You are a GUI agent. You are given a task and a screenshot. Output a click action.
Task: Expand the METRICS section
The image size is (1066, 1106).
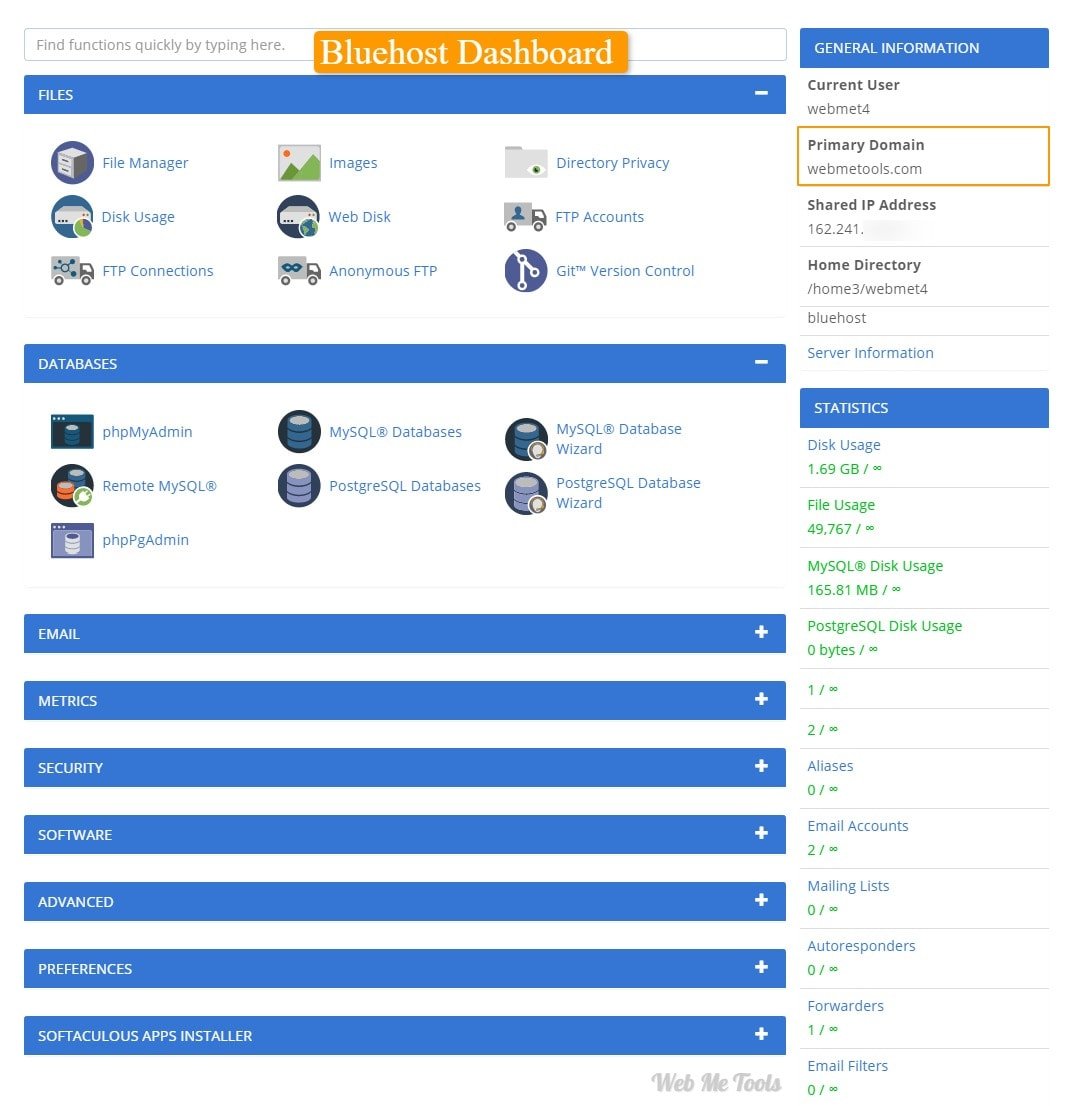pyautogui.click(x=761, y=699)
